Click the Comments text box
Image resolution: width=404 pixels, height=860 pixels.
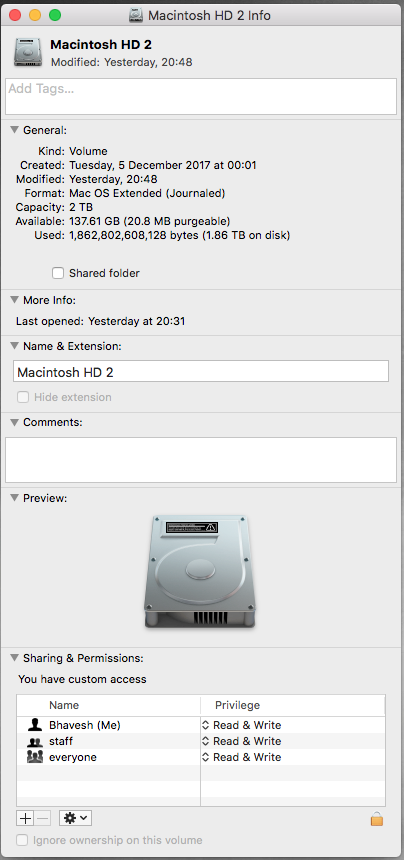click(x=201, y=460)
